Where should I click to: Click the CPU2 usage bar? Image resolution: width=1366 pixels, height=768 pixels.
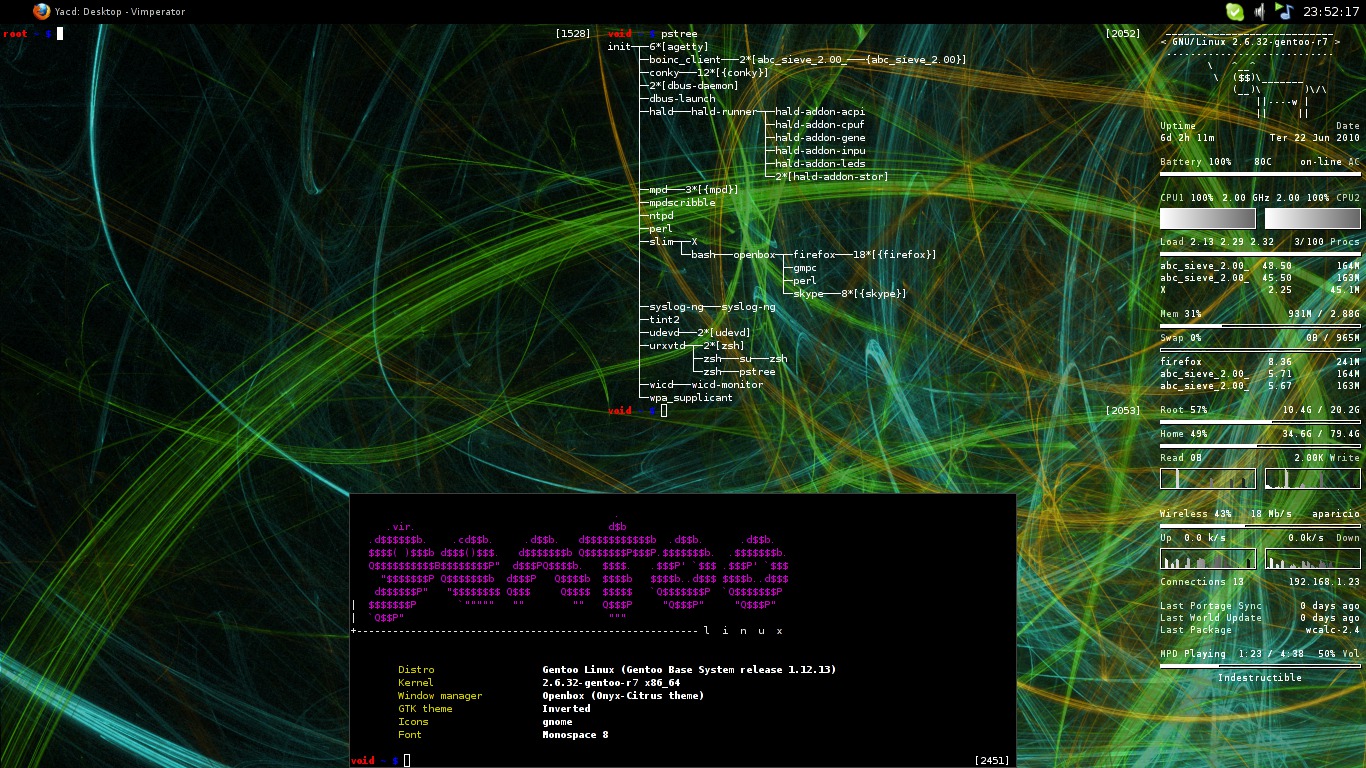pos(1312,218)
